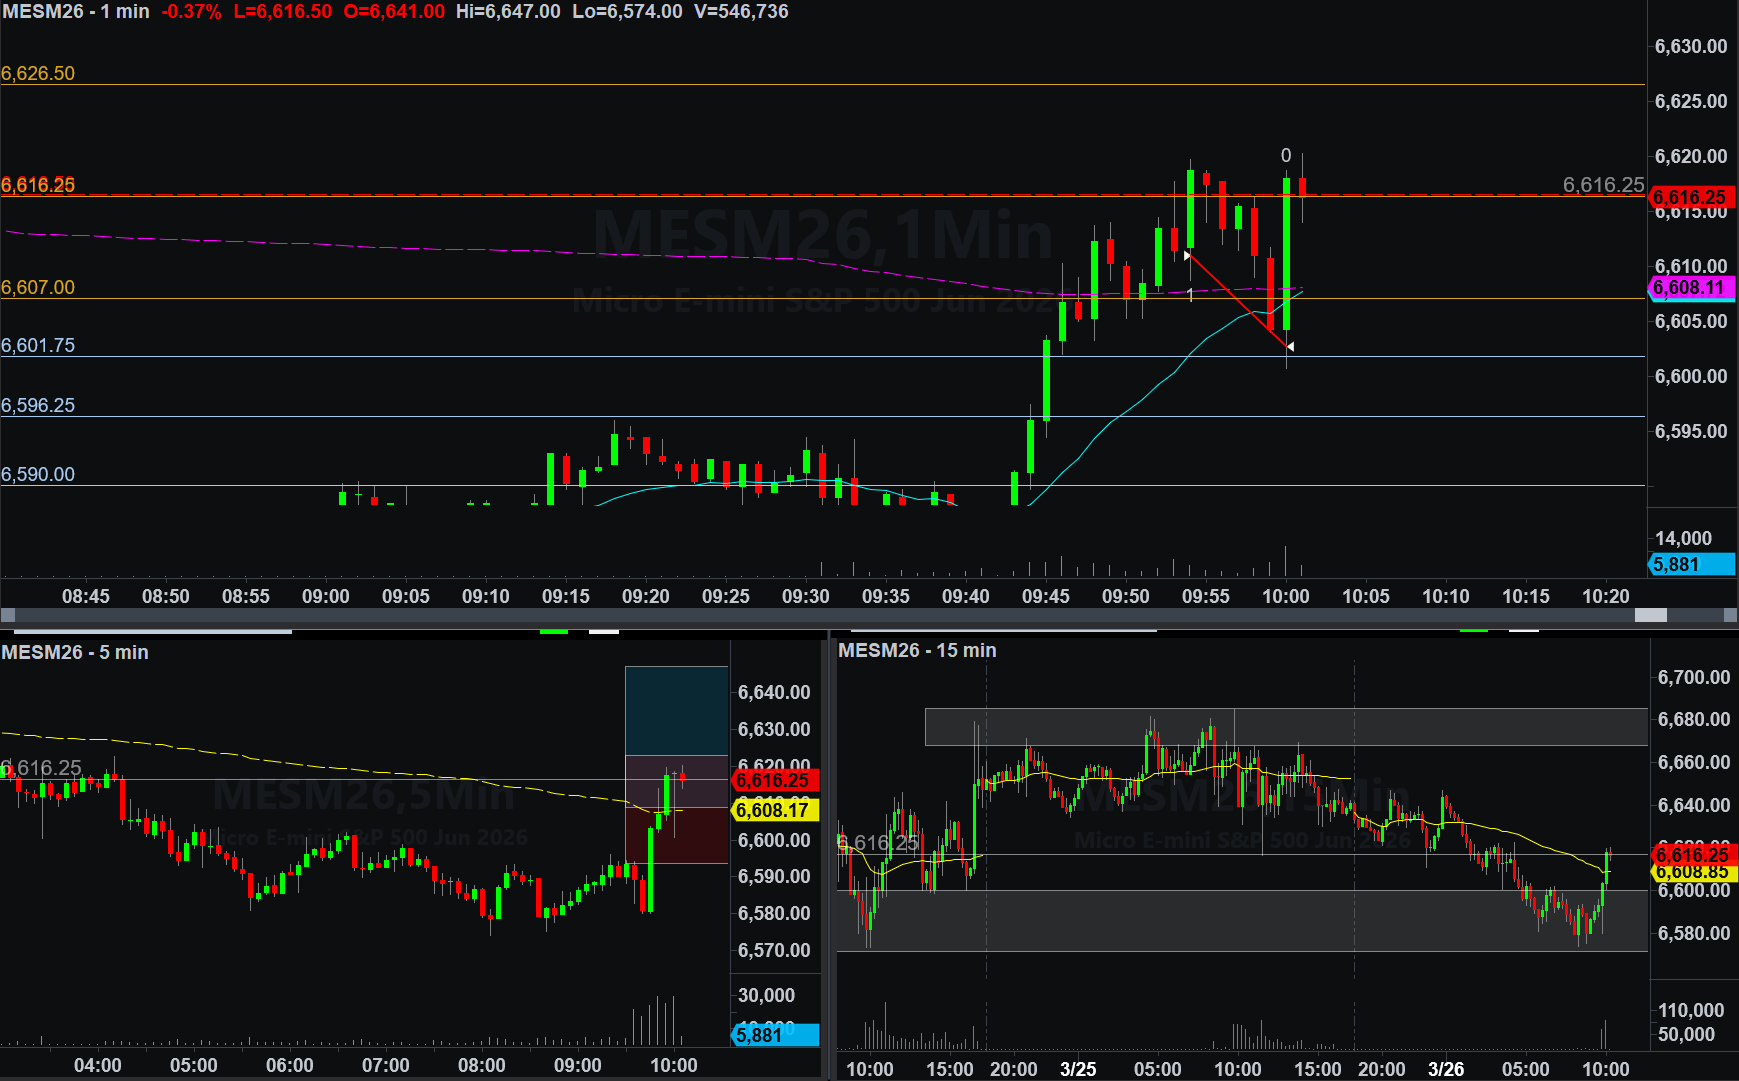Select the 6,626.50 horizontal level line label
This screenshot has width=1739, height=1081.
pos(38,73)
